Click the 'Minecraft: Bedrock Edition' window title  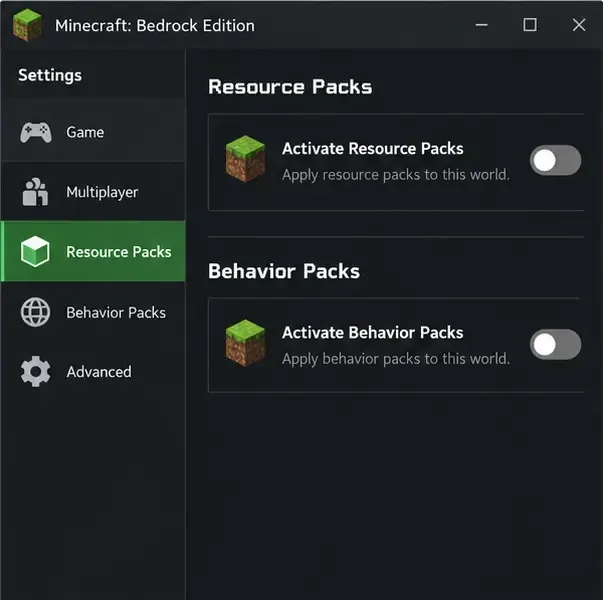pyautogui.click(x=155, y=26)
